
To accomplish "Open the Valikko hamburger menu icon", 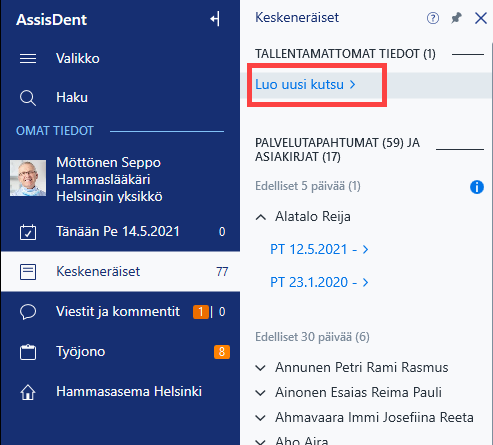I will tap(28, 59).
